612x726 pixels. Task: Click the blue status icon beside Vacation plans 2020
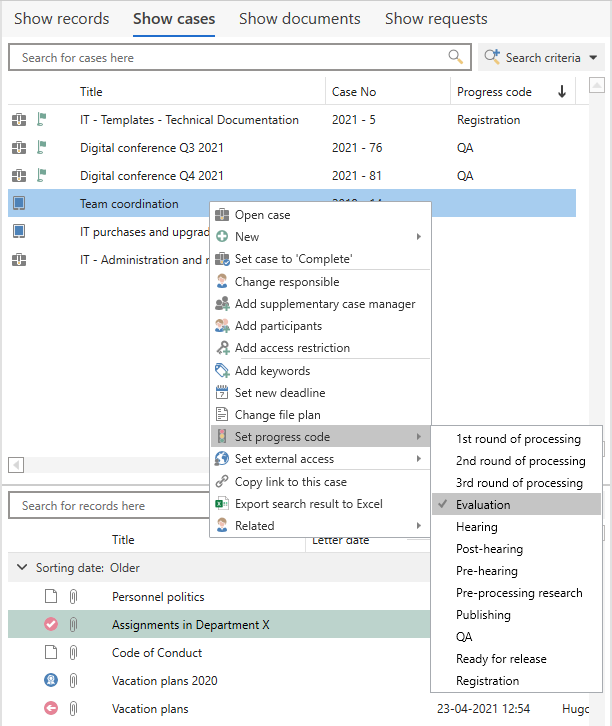51,681
